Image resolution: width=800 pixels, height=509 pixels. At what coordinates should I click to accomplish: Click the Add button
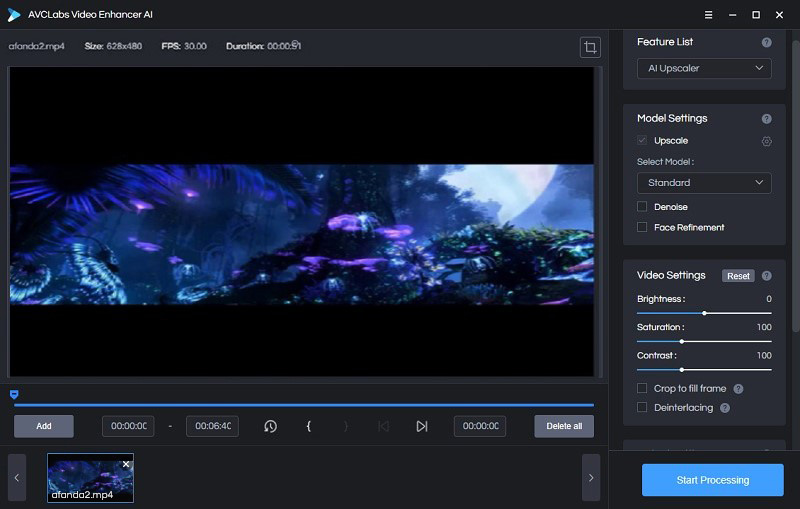[44, 426]
